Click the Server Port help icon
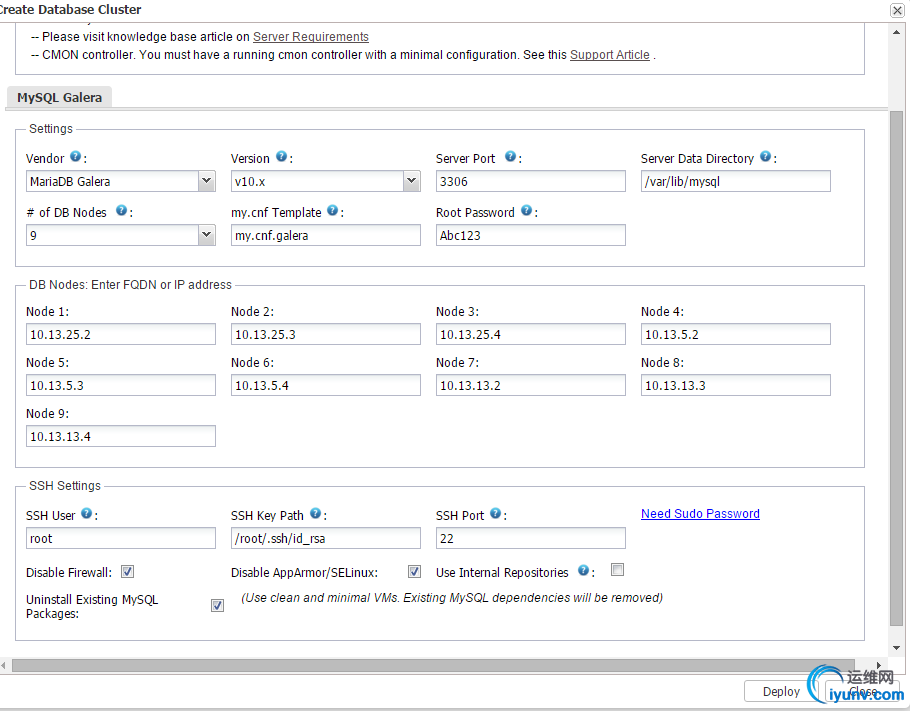910x711 pixels. click(x=510, y=157)
